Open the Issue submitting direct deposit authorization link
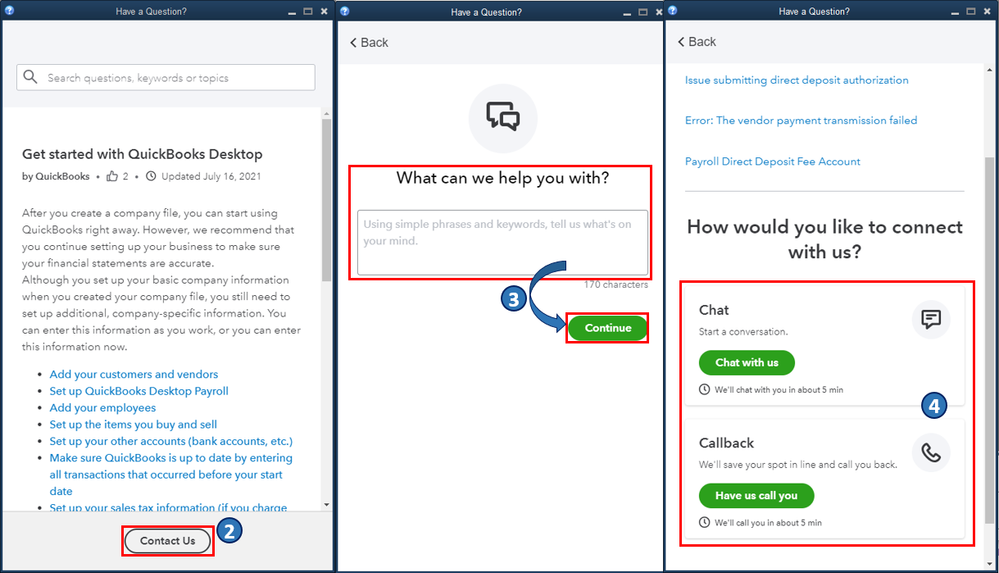 (796, 80)
